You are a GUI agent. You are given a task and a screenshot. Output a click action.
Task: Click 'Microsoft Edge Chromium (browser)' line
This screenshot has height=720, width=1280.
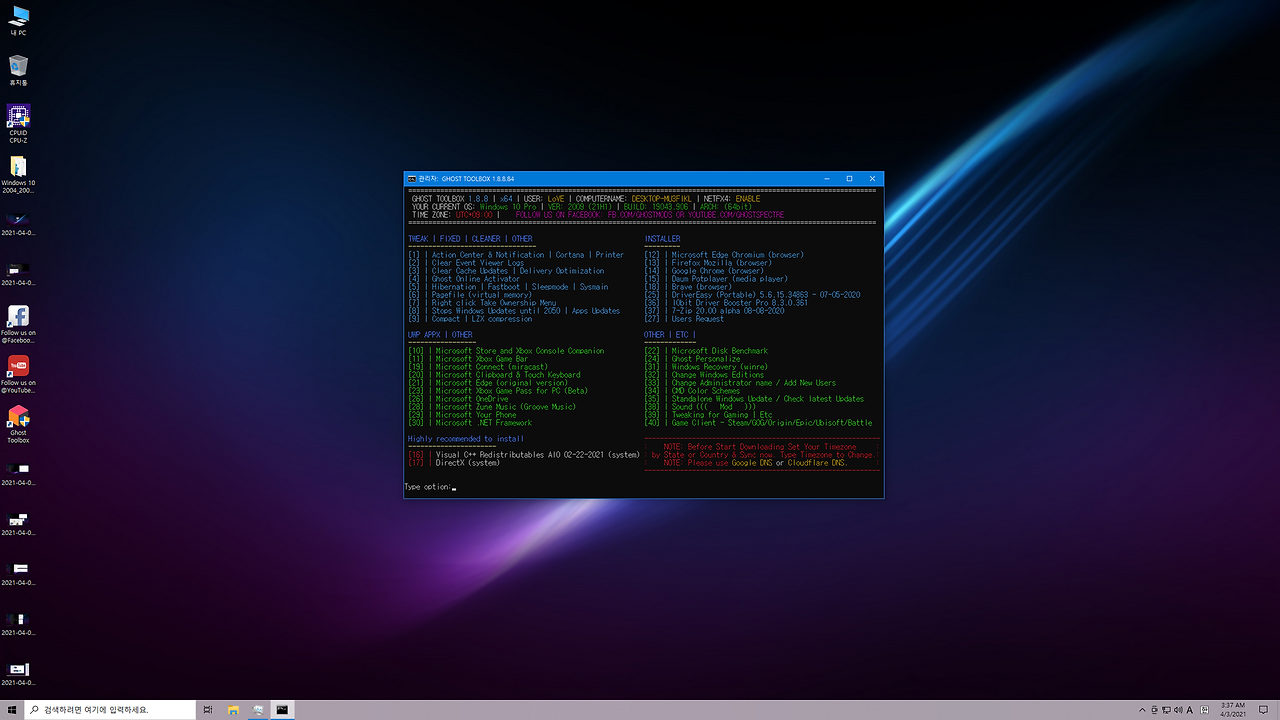point(724,255)
